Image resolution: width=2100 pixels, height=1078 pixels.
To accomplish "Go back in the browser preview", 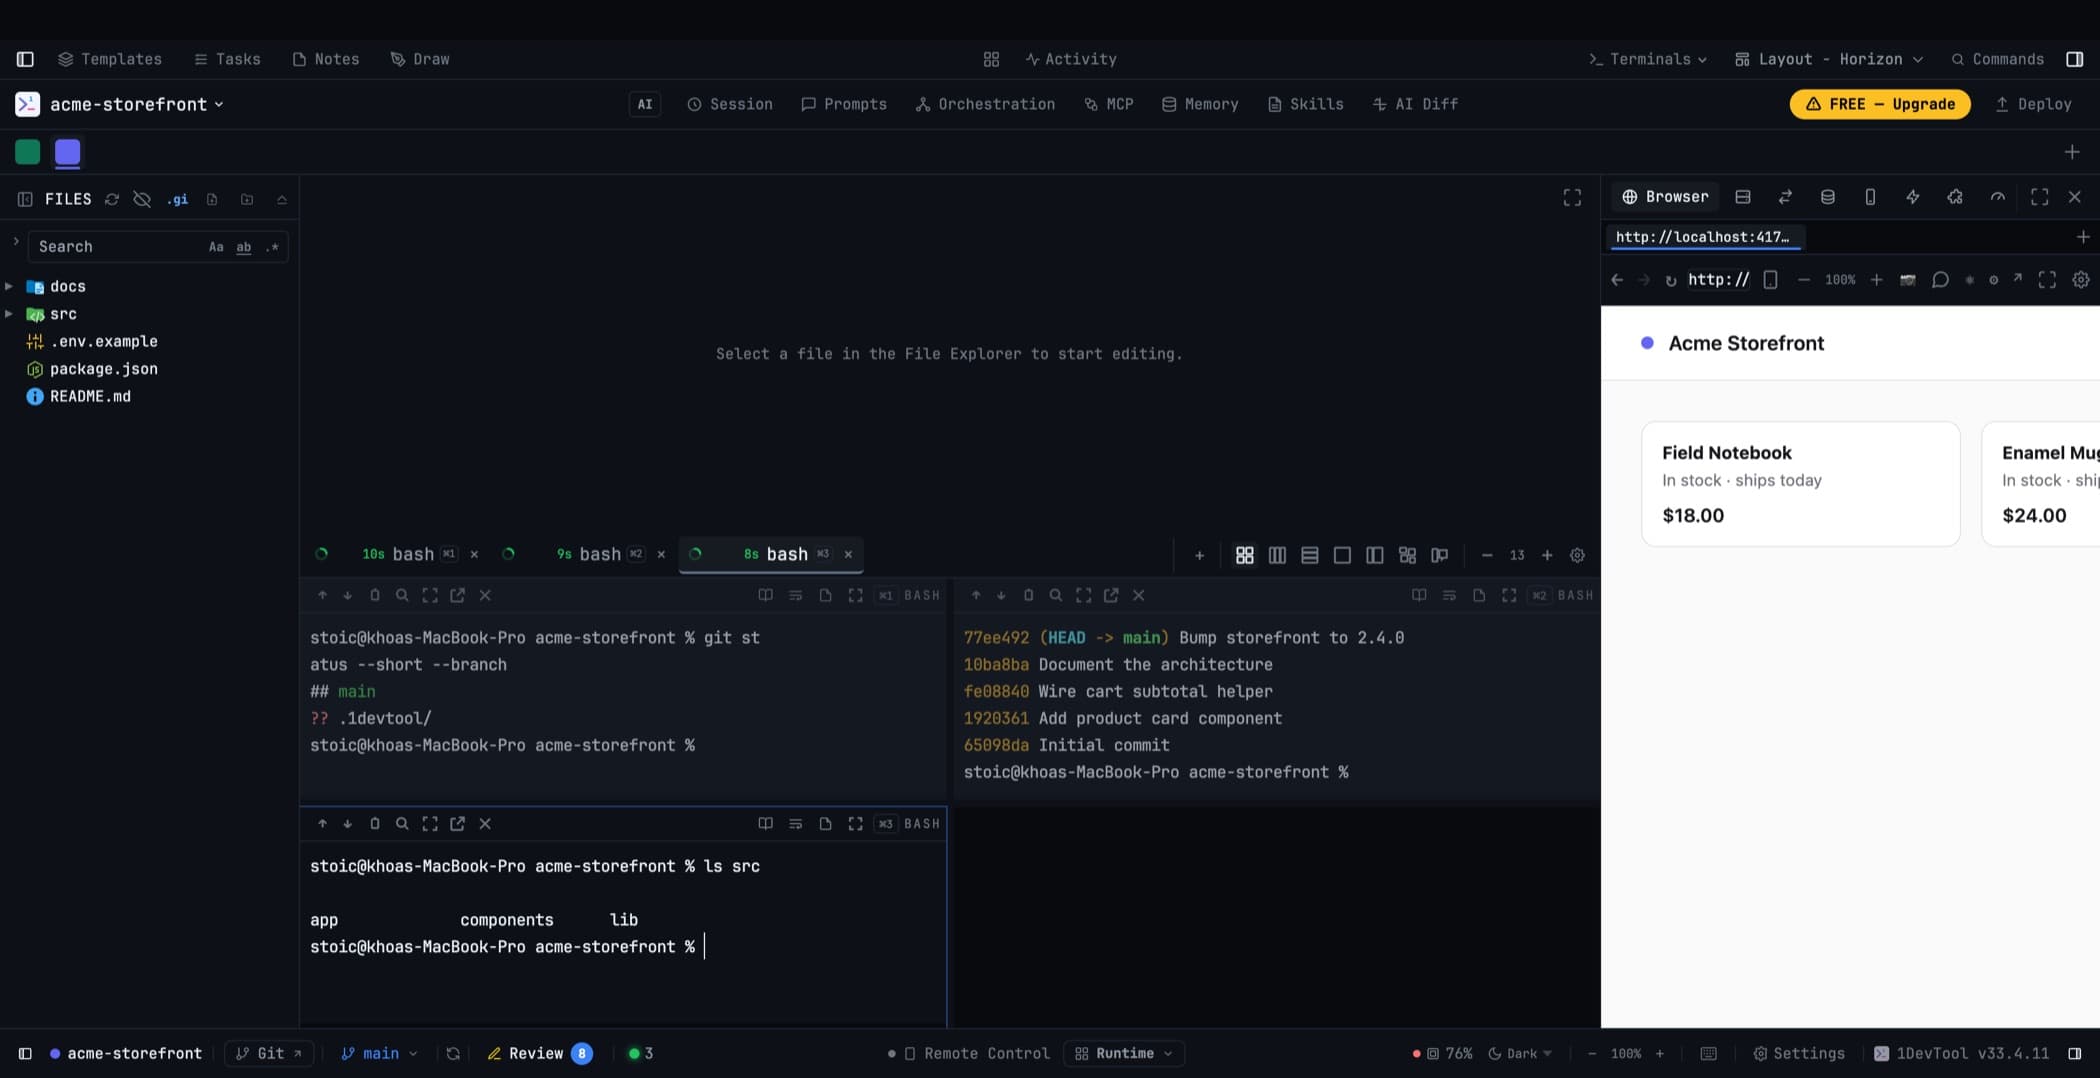I will coord(1617,280).
